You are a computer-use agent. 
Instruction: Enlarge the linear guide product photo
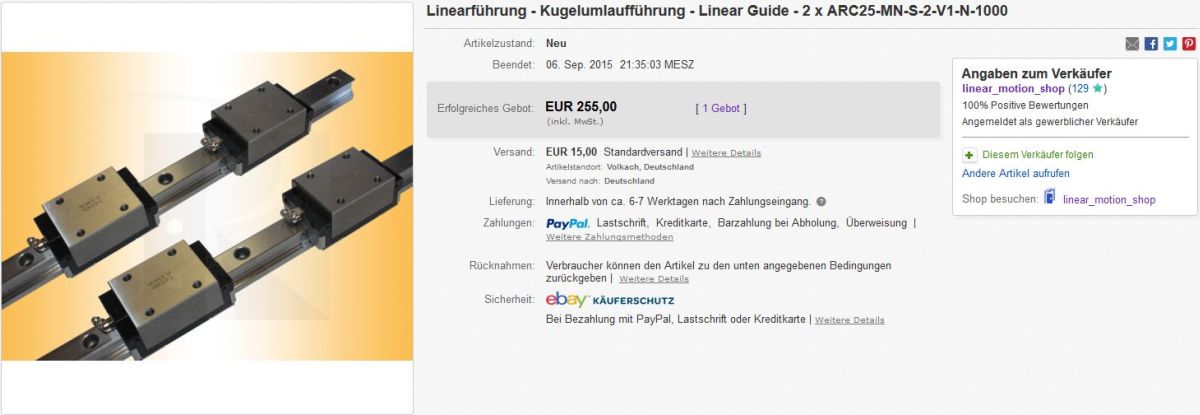pyautogui.click(x=207, y=207)
